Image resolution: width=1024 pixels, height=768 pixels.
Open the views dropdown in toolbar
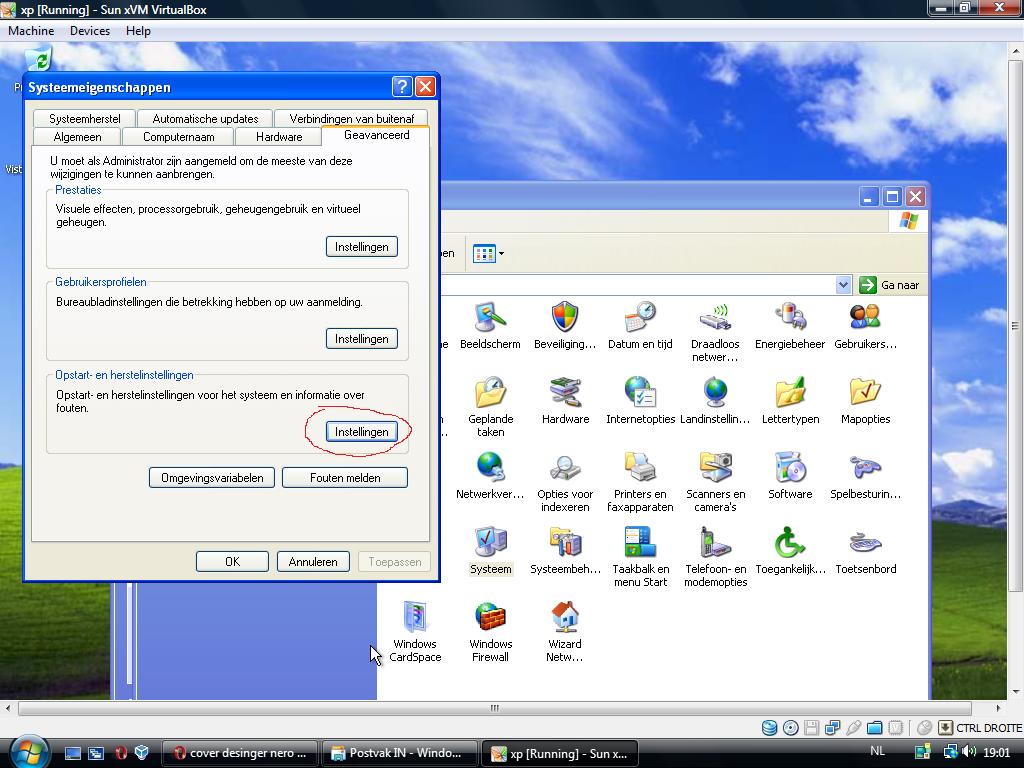489,254
